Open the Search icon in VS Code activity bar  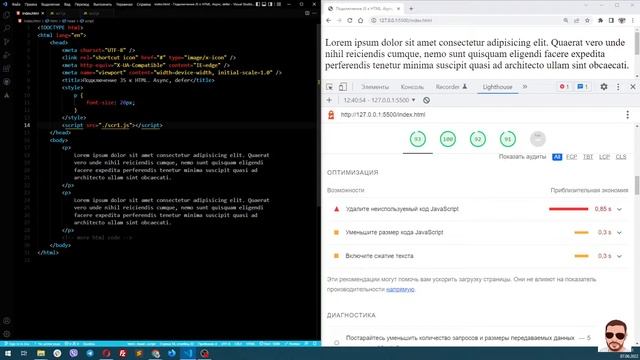coord(7,29)
